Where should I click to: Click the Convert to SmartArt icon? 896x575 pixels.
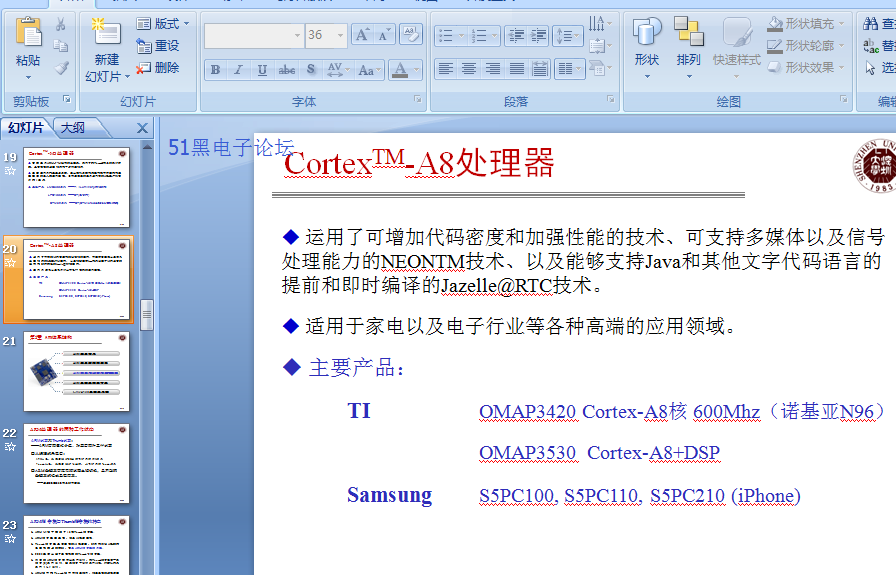point(600,68)
